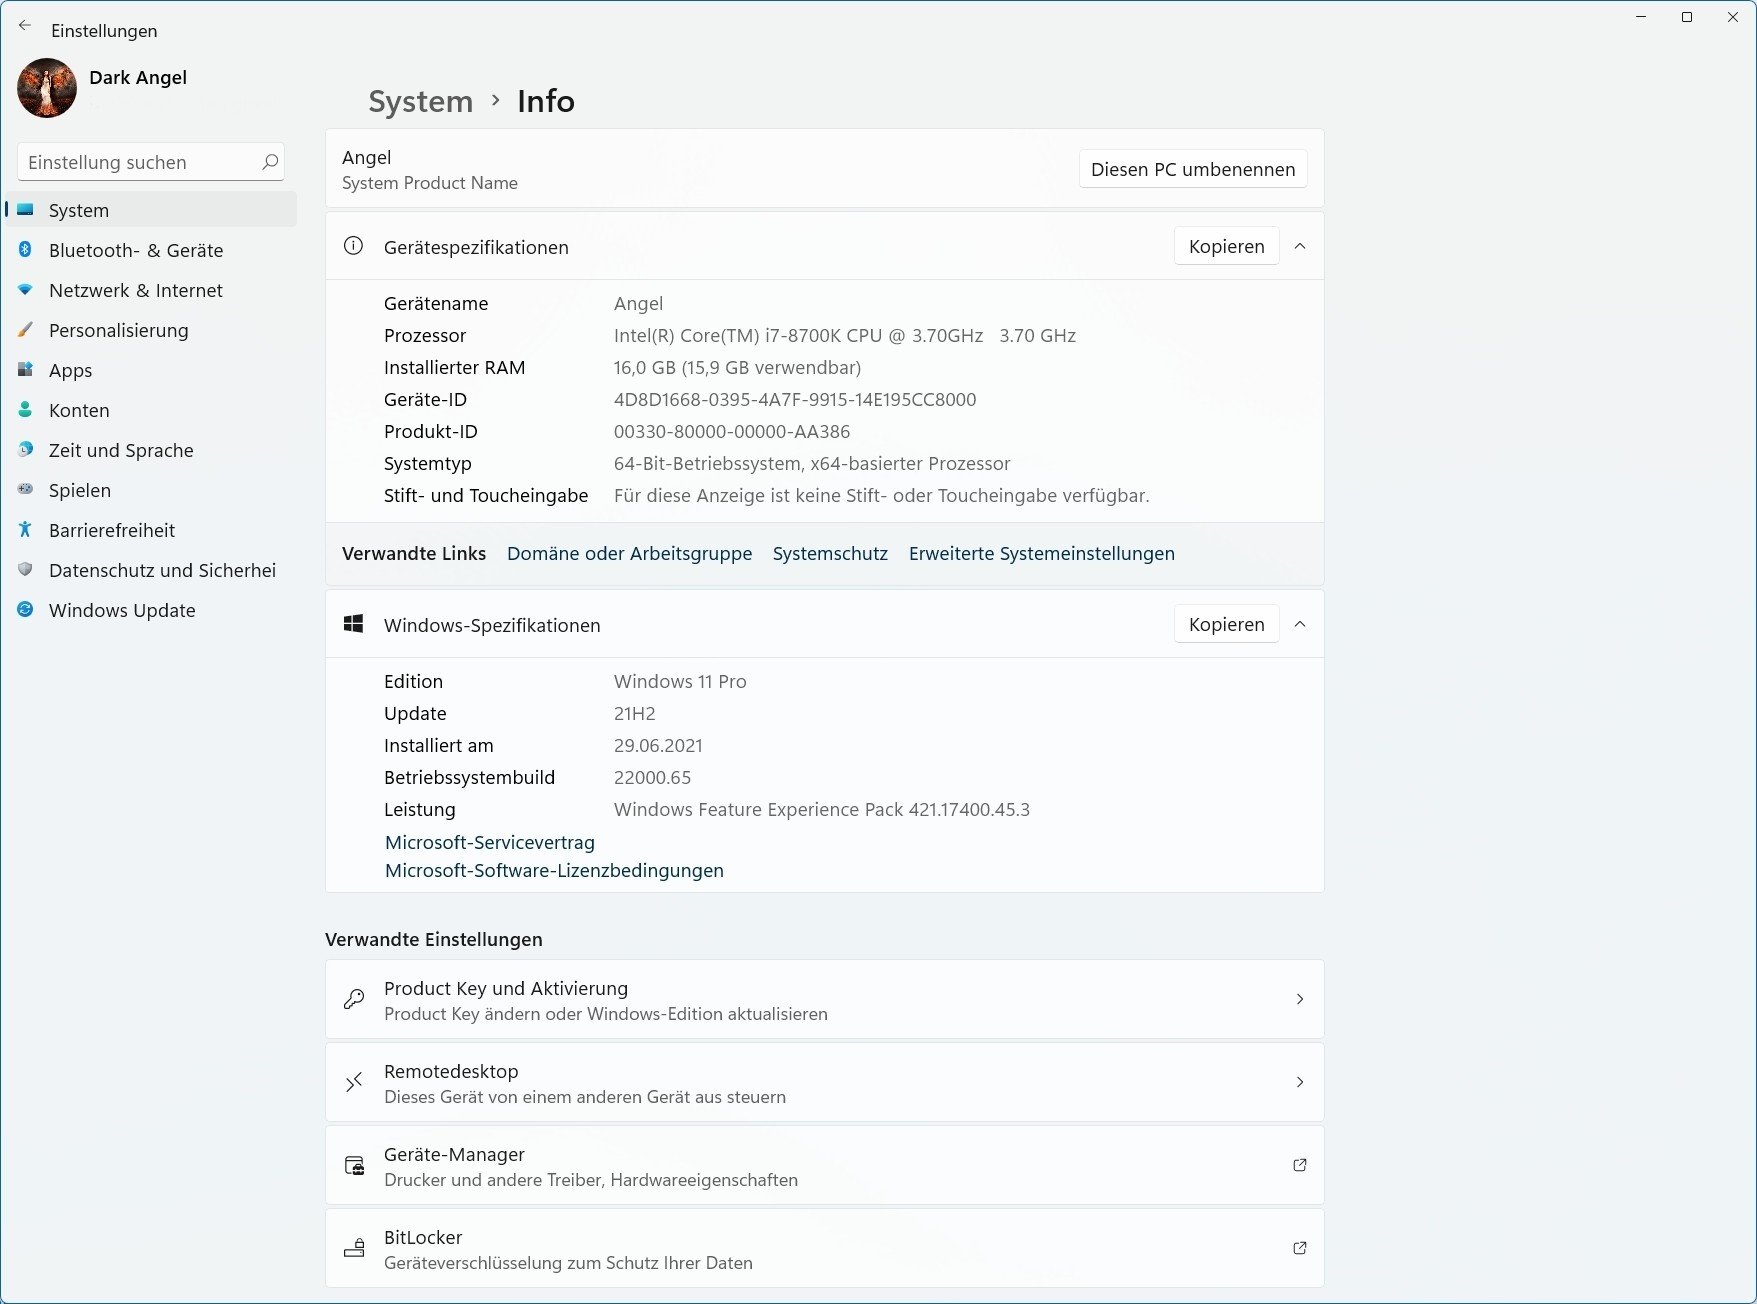Open the Systemschutz link

pos(830,553)
